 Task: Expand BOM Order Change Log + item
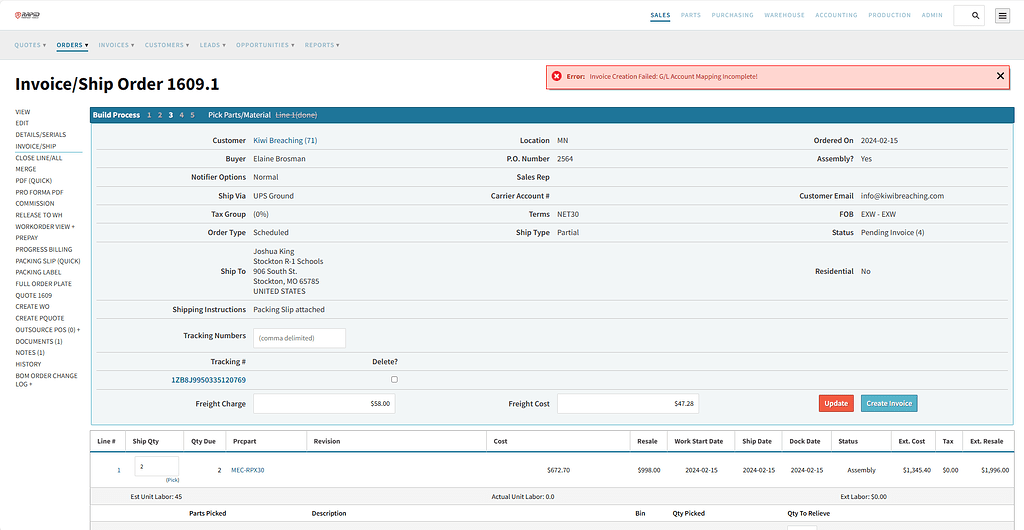coord(46,380)
